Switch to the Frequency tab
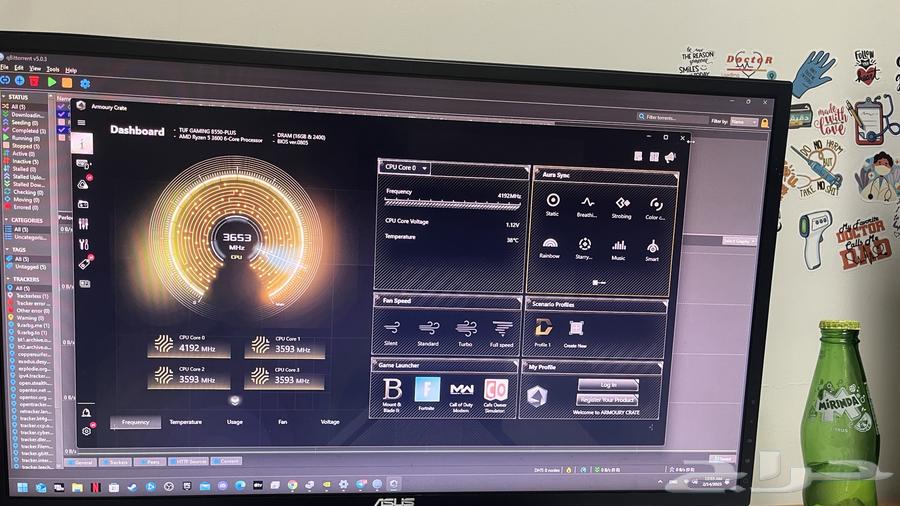The width and height of the screenshot is (900, 506). pyautogui.click(x=135, y=422)
